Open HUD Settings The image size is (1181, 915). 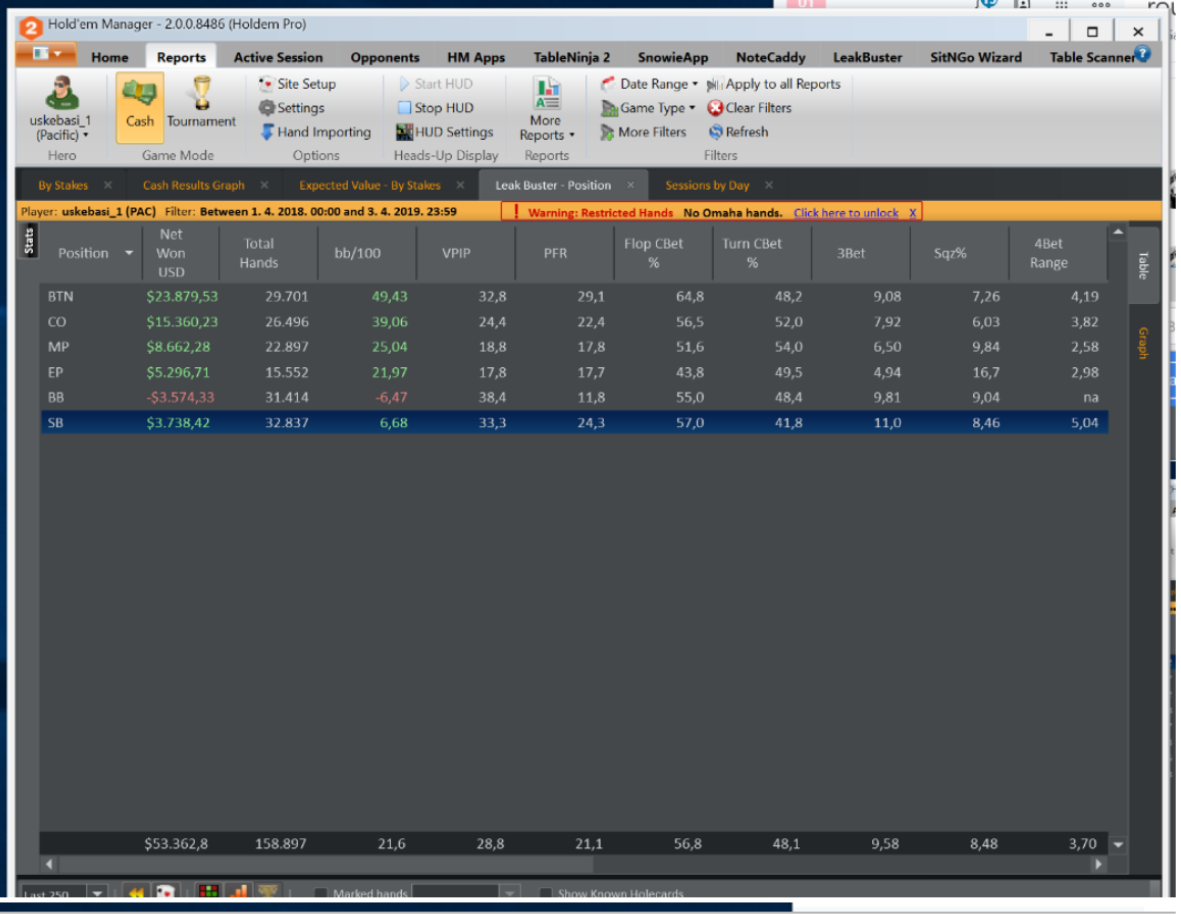(445, 132)
